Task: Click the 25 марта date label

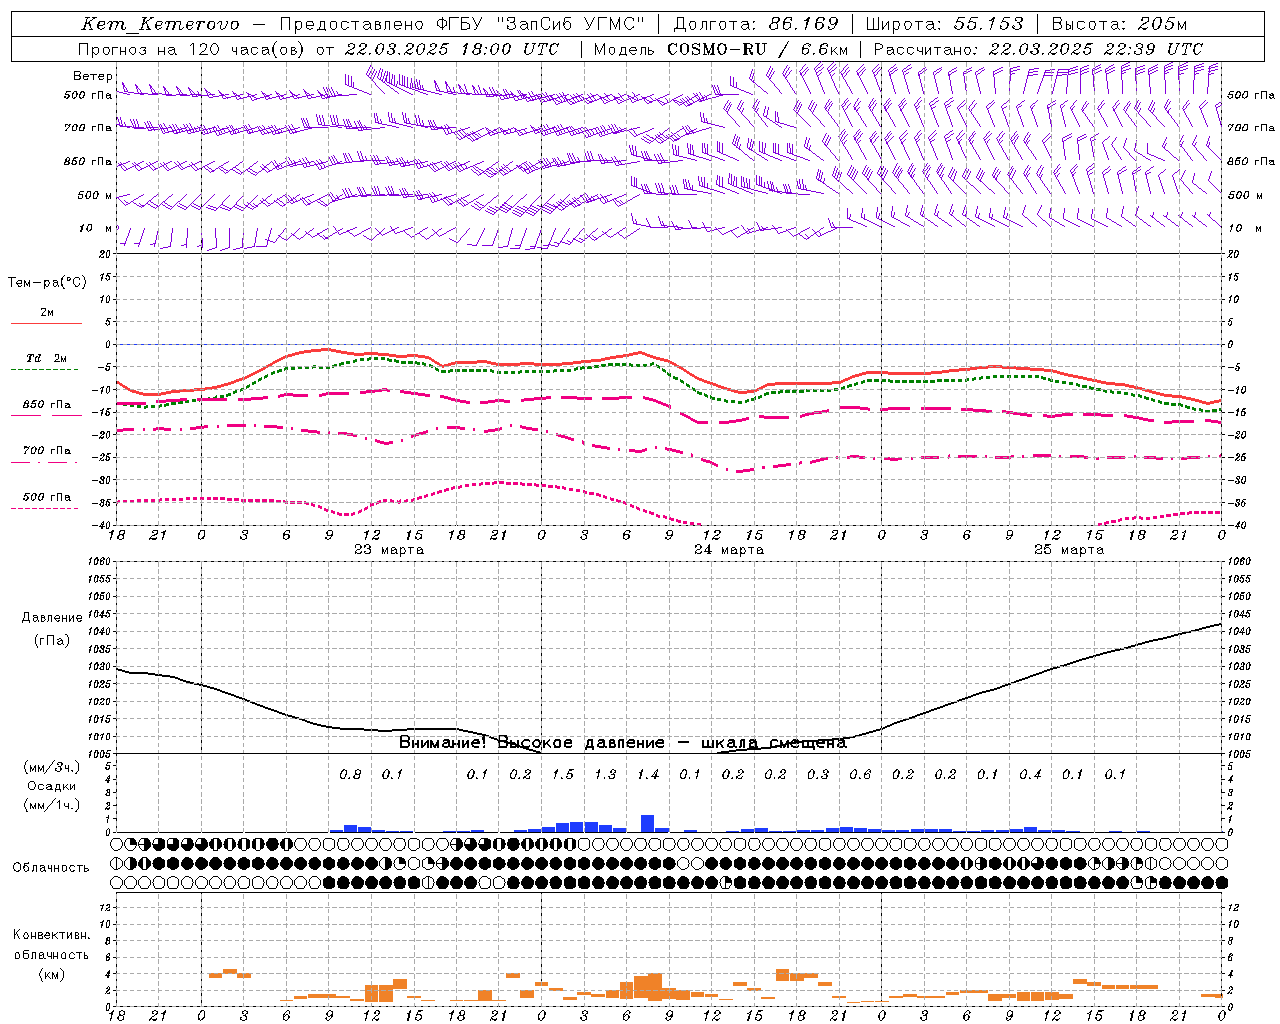Action: (1069, 550)
